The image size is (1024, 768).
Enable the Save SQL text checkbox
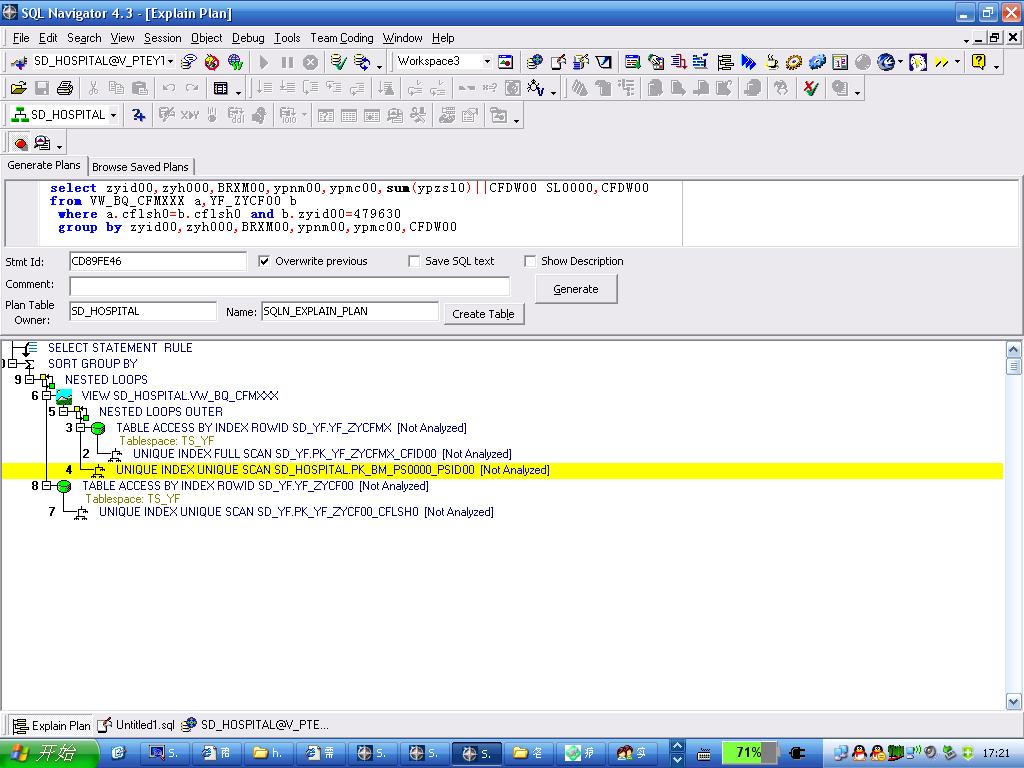(x=414, y=261)
